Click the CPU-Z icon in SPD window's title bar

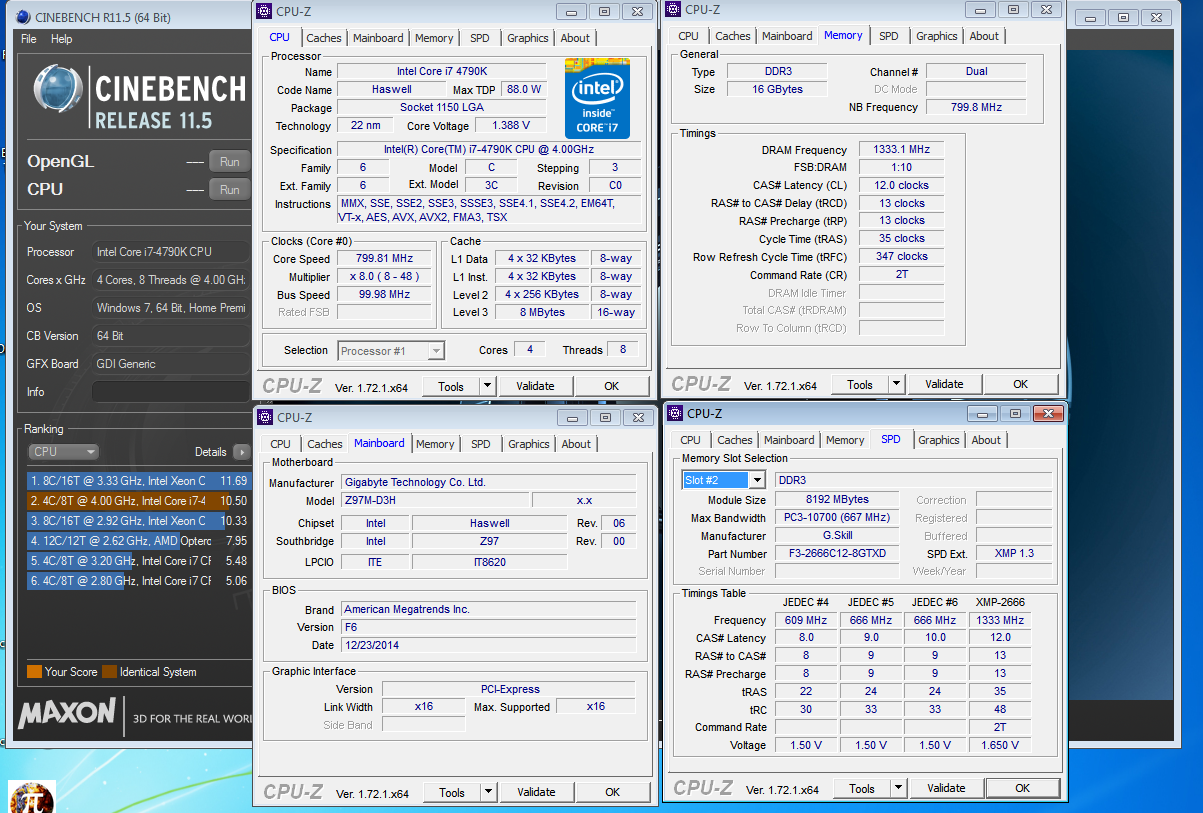pyautogui.click(x=675, y=413)
